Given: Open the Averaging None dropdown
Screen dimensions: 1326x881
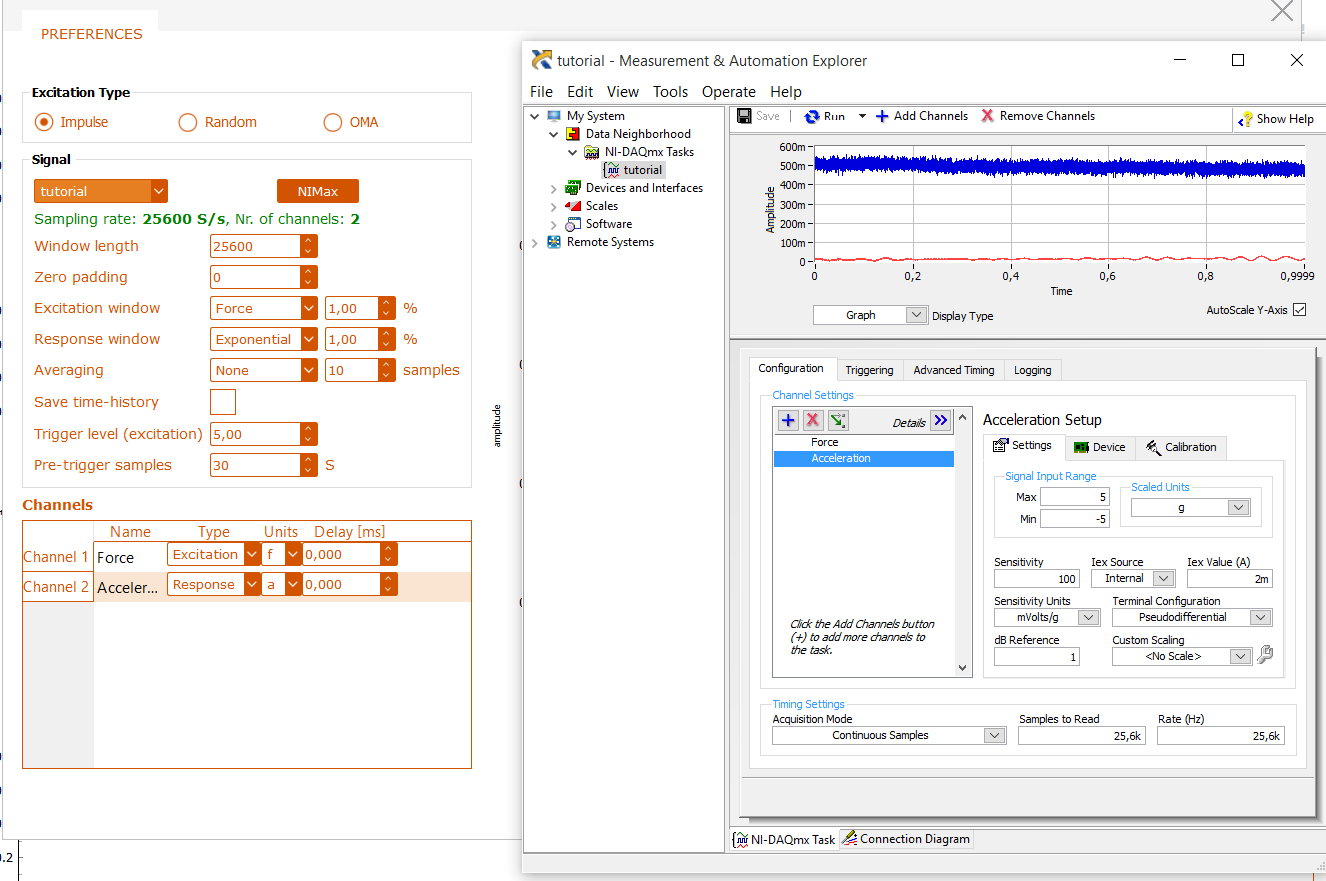Looking at the screenshot, I should (x=309, y=371).
